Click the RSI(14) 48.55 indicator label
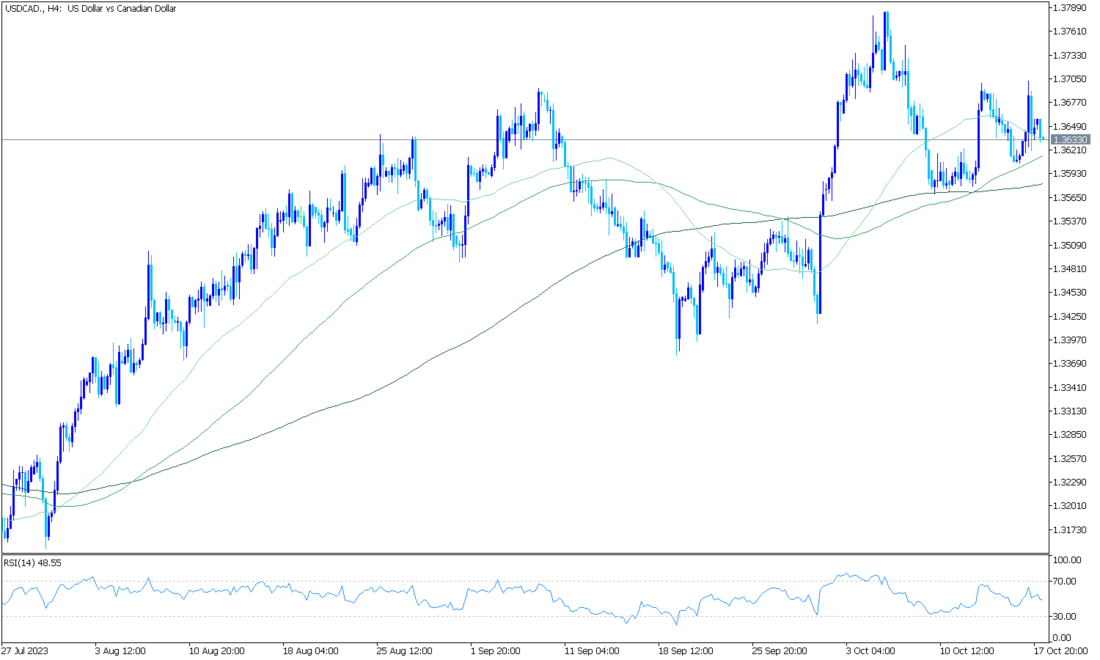 pos(32,563)
